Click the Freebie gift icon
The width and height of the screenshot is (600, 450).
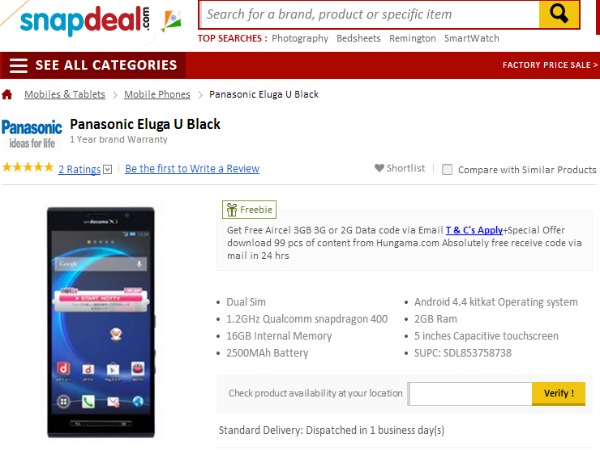coord(232,210)
